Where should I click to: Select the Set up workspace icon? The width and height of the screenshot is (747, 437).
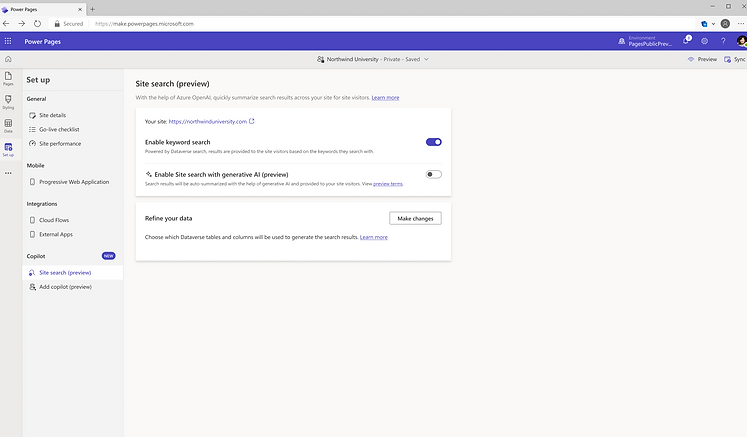pyautogui.click(x=8, y=150)
